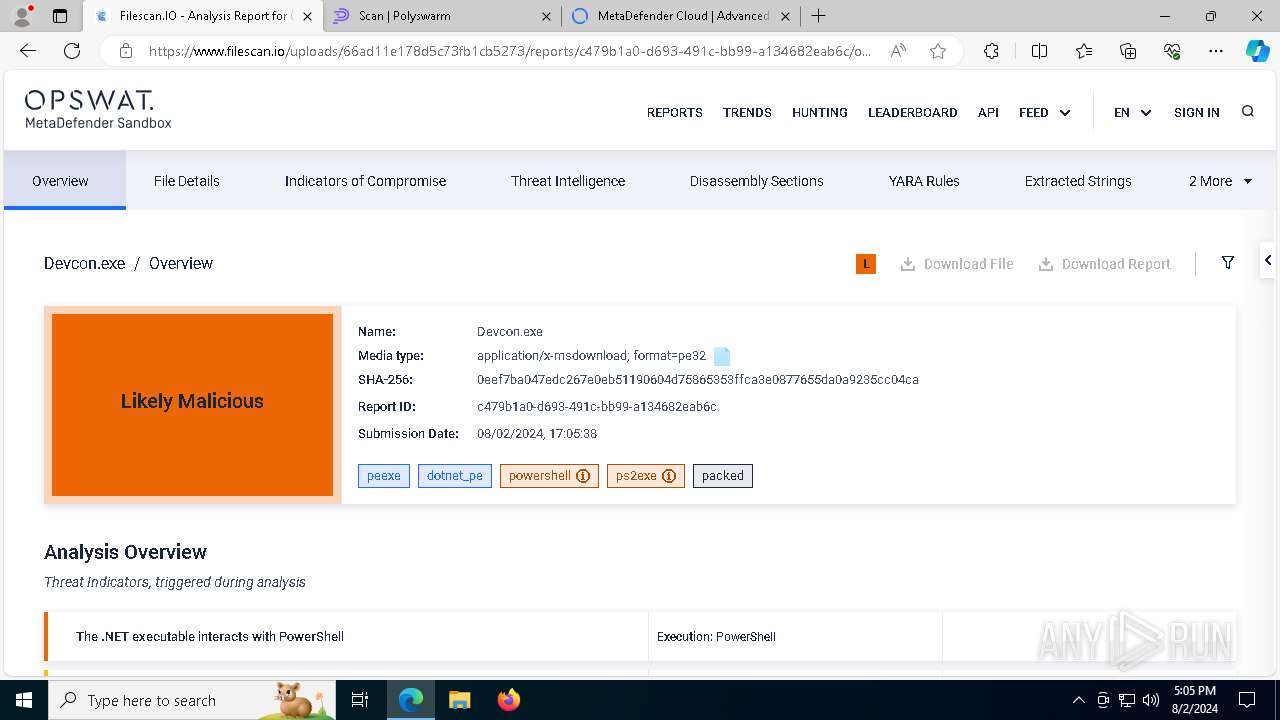Screen dimensions: 1280x720
Task: Click the orange L verdict badge
Action: coord(866,264)
